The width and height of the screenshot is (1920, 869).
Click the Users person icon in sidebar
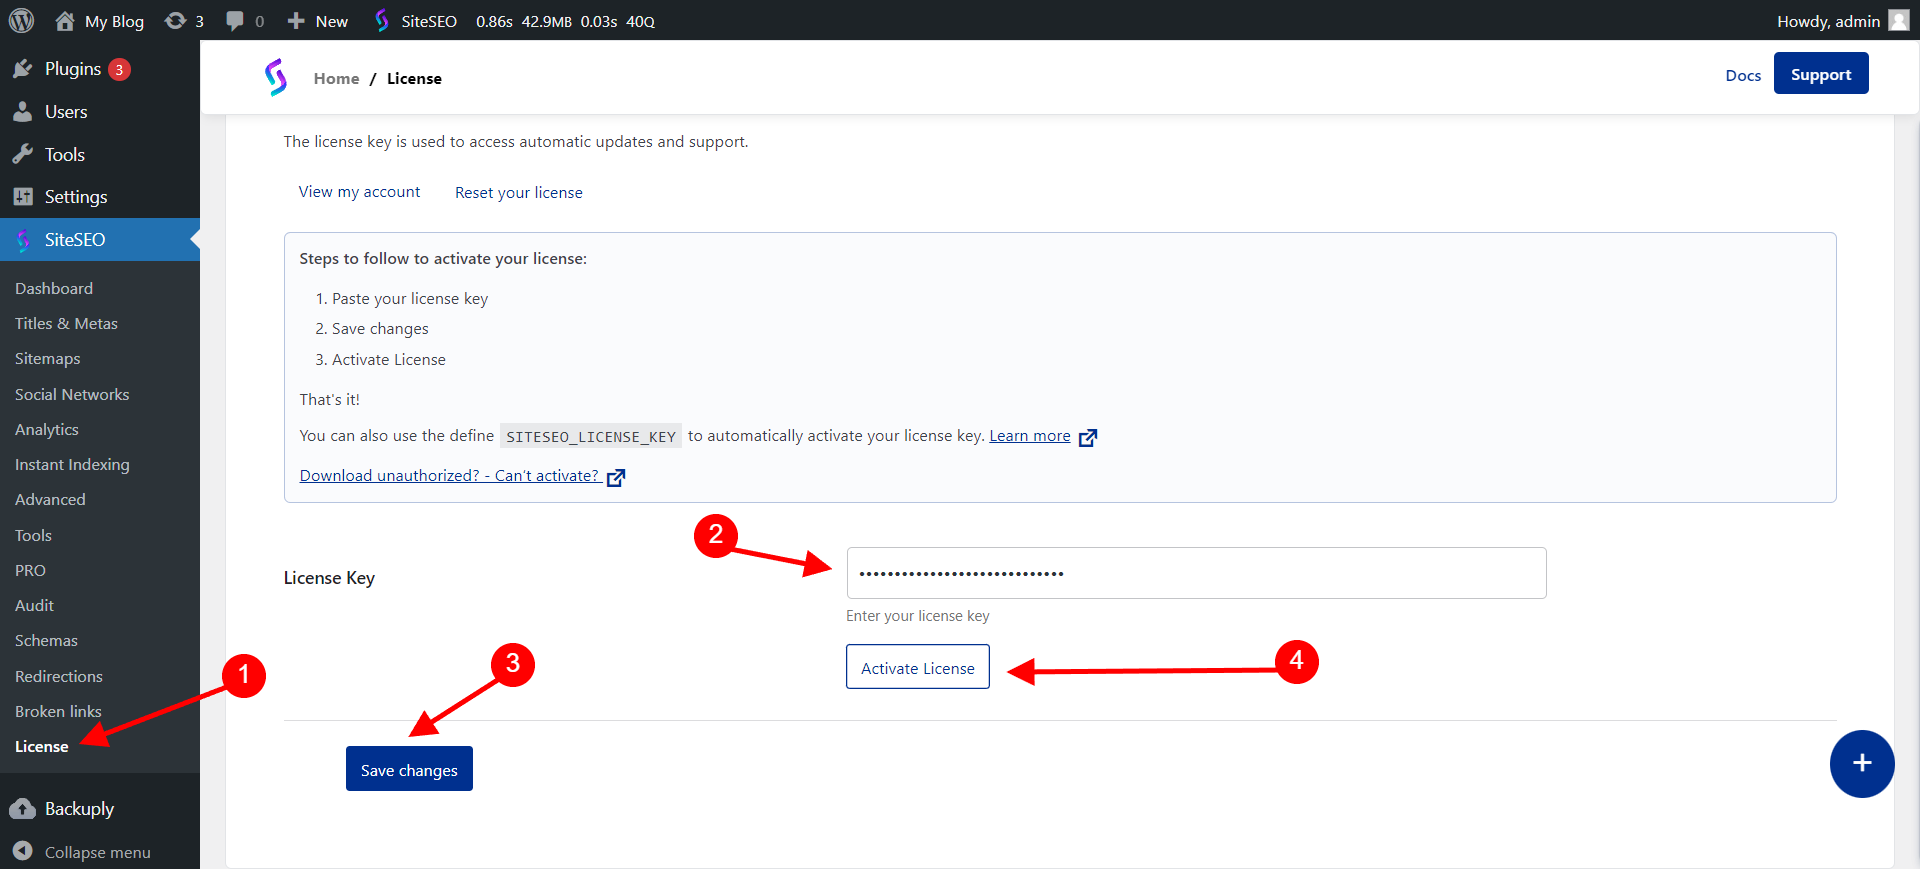click(23, 112)
